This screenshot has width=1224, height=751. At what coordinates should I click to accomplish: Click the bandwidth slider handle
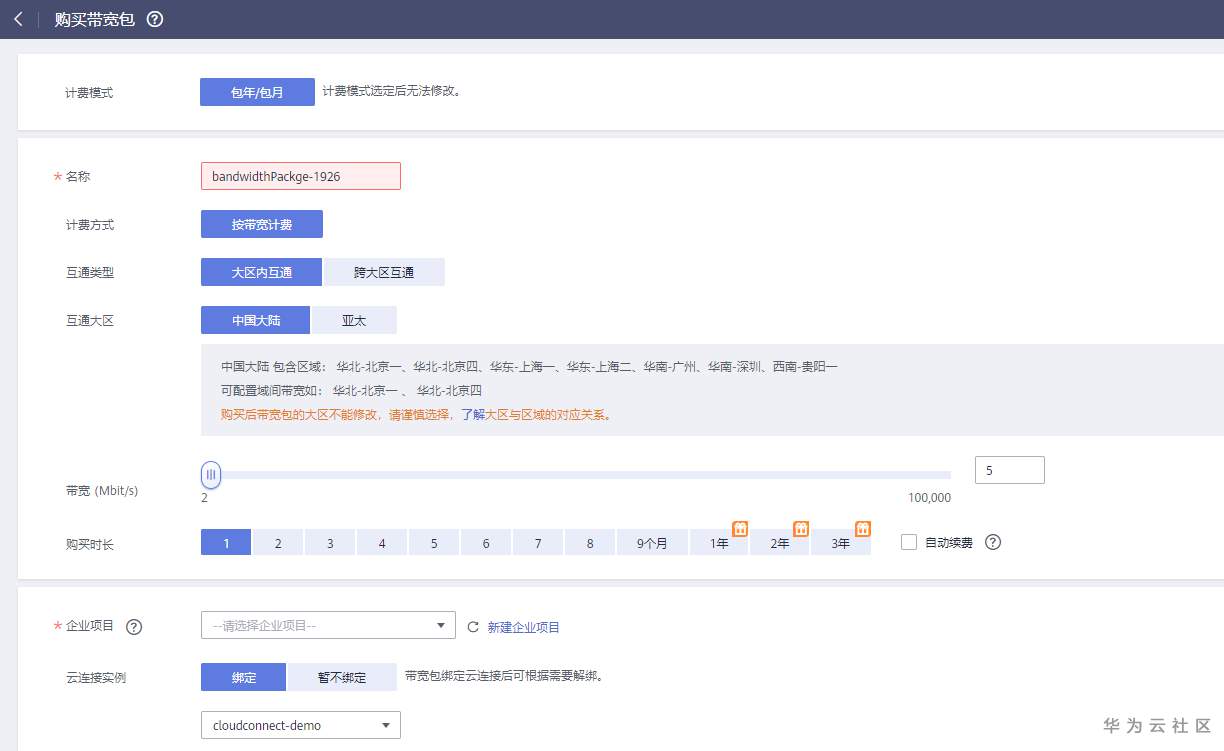[210, 475]
